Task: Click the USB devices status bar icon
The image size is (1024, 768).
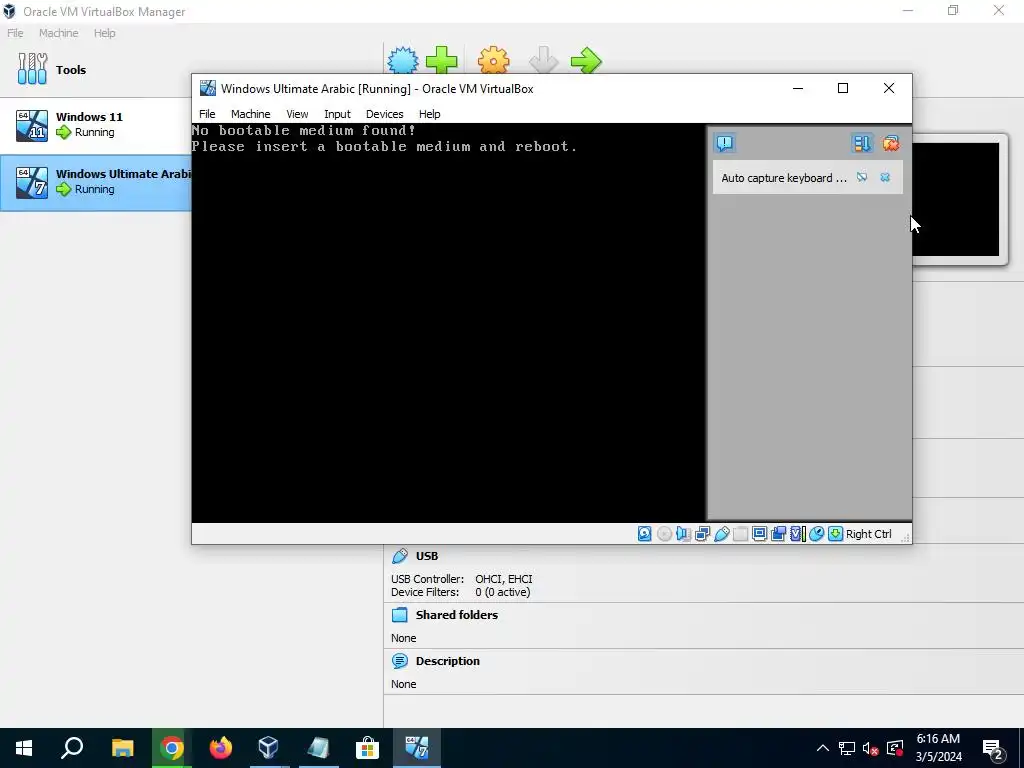Action: pos(722,534)
